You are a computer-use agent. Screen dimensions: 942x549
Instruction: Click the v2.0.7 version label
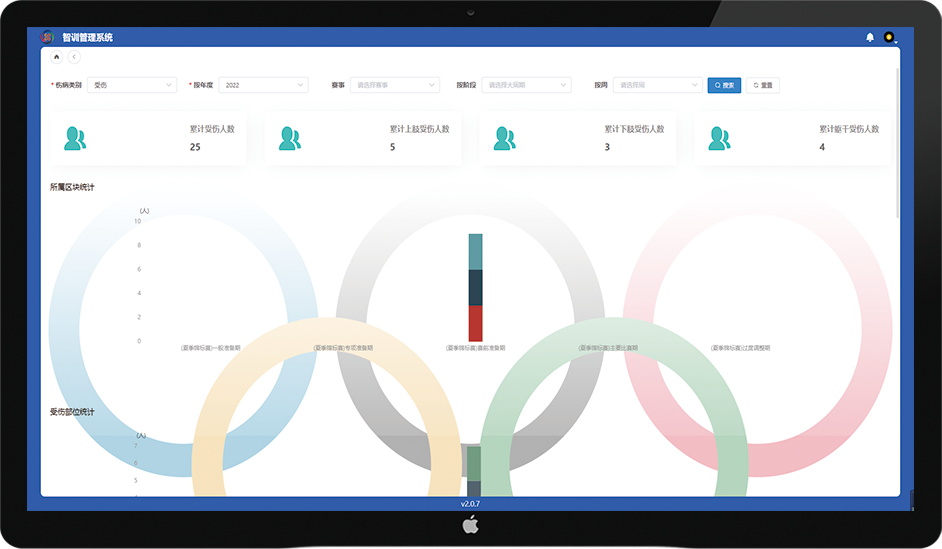pos(470,504)
